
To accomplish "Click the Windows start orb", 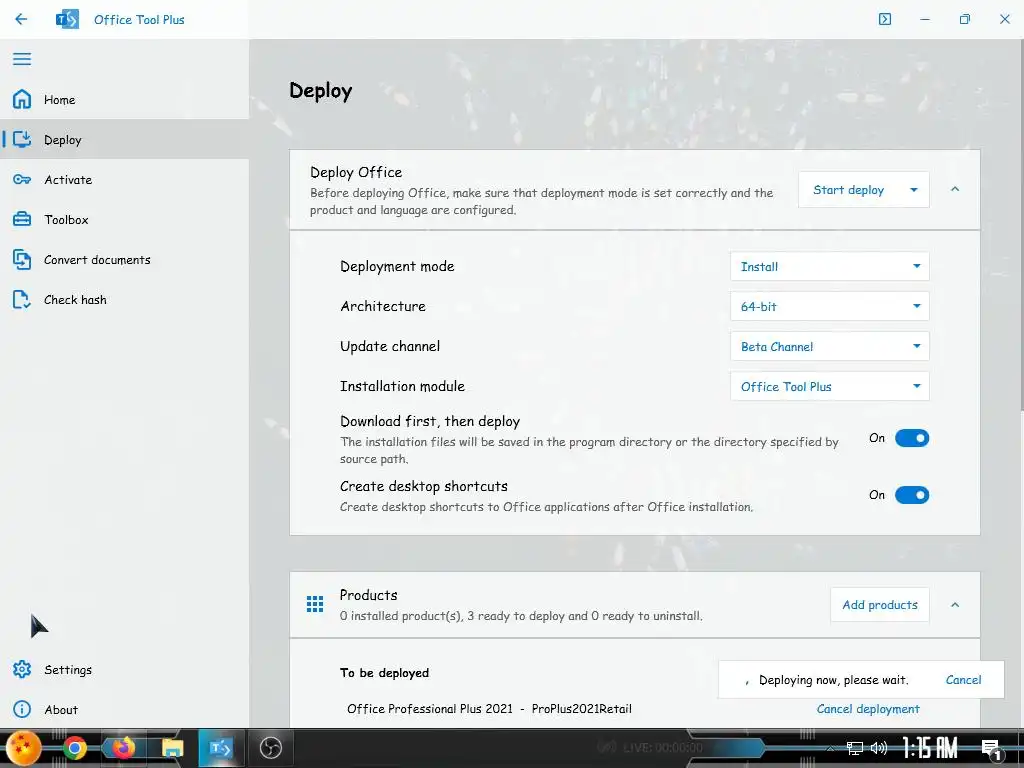I will pos(24,748).
